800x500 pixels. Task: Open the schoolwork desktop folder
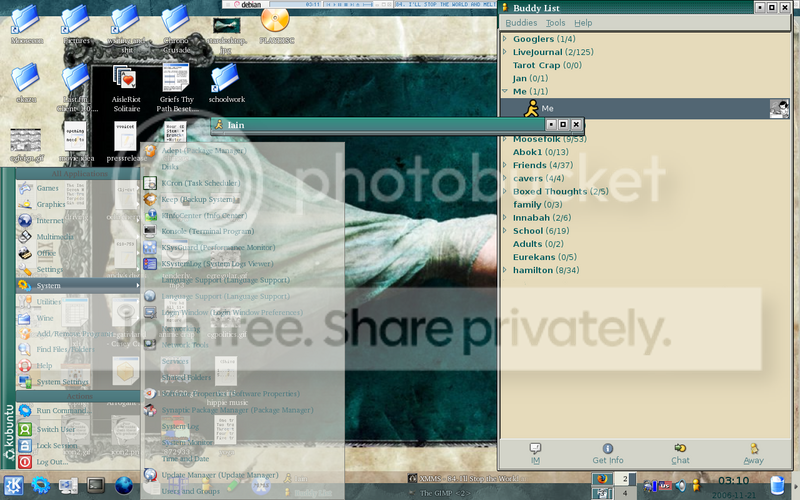[x=226, y=82]
